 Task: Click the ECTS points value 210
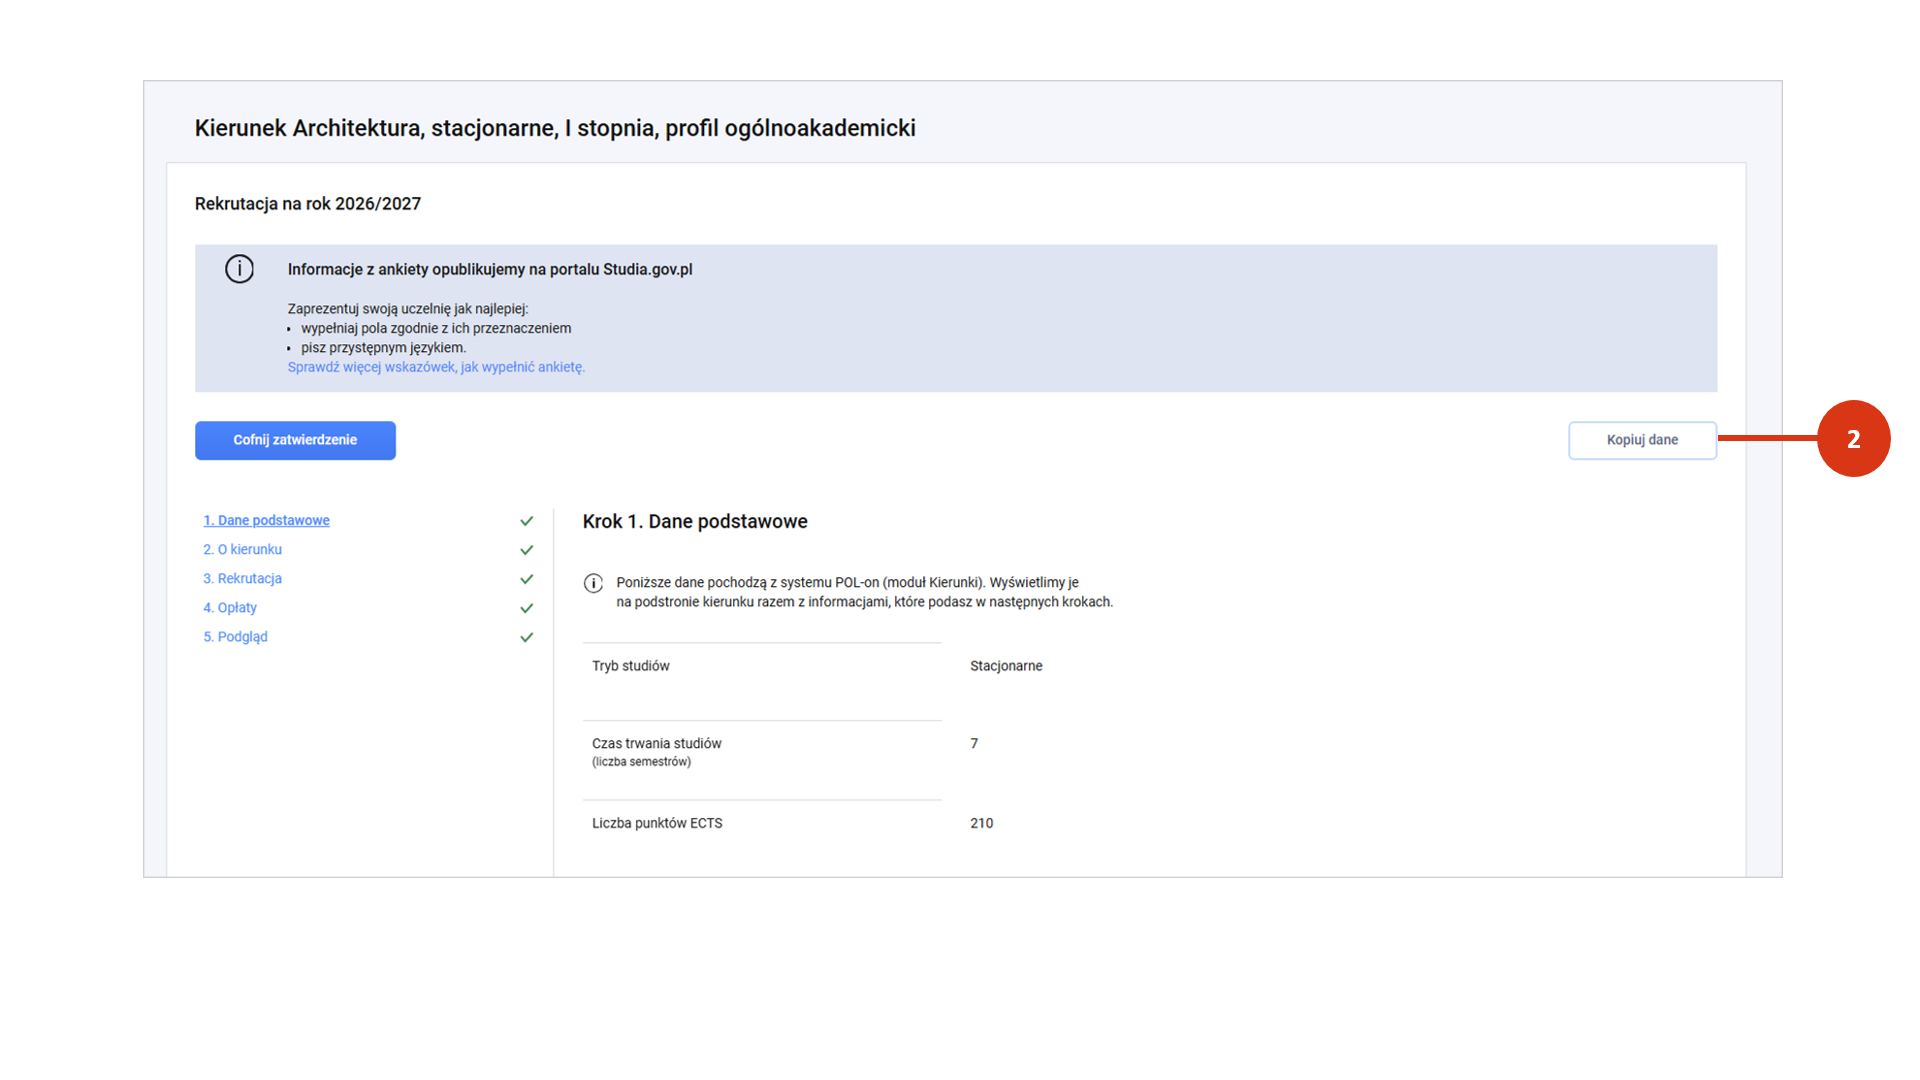(981, 823)
